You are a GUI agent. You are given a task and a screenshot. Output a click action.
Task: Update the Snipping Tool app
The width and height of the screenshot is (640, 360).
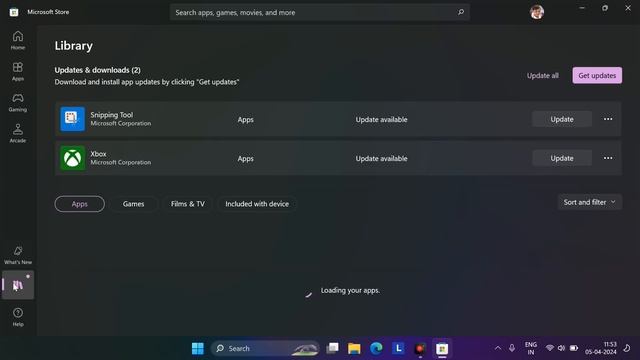[x=562, y=119]
